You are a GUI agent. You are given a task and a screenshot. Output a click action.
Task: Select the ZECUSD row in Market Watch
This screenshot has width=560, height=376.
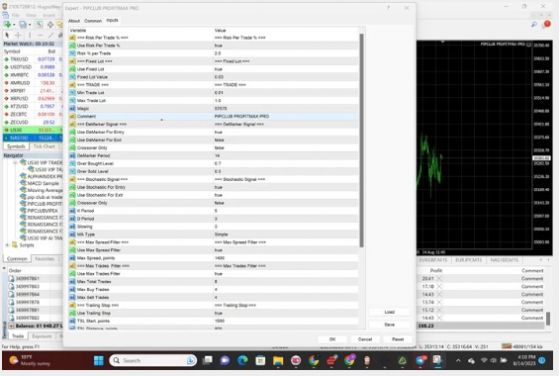[33, 122]
